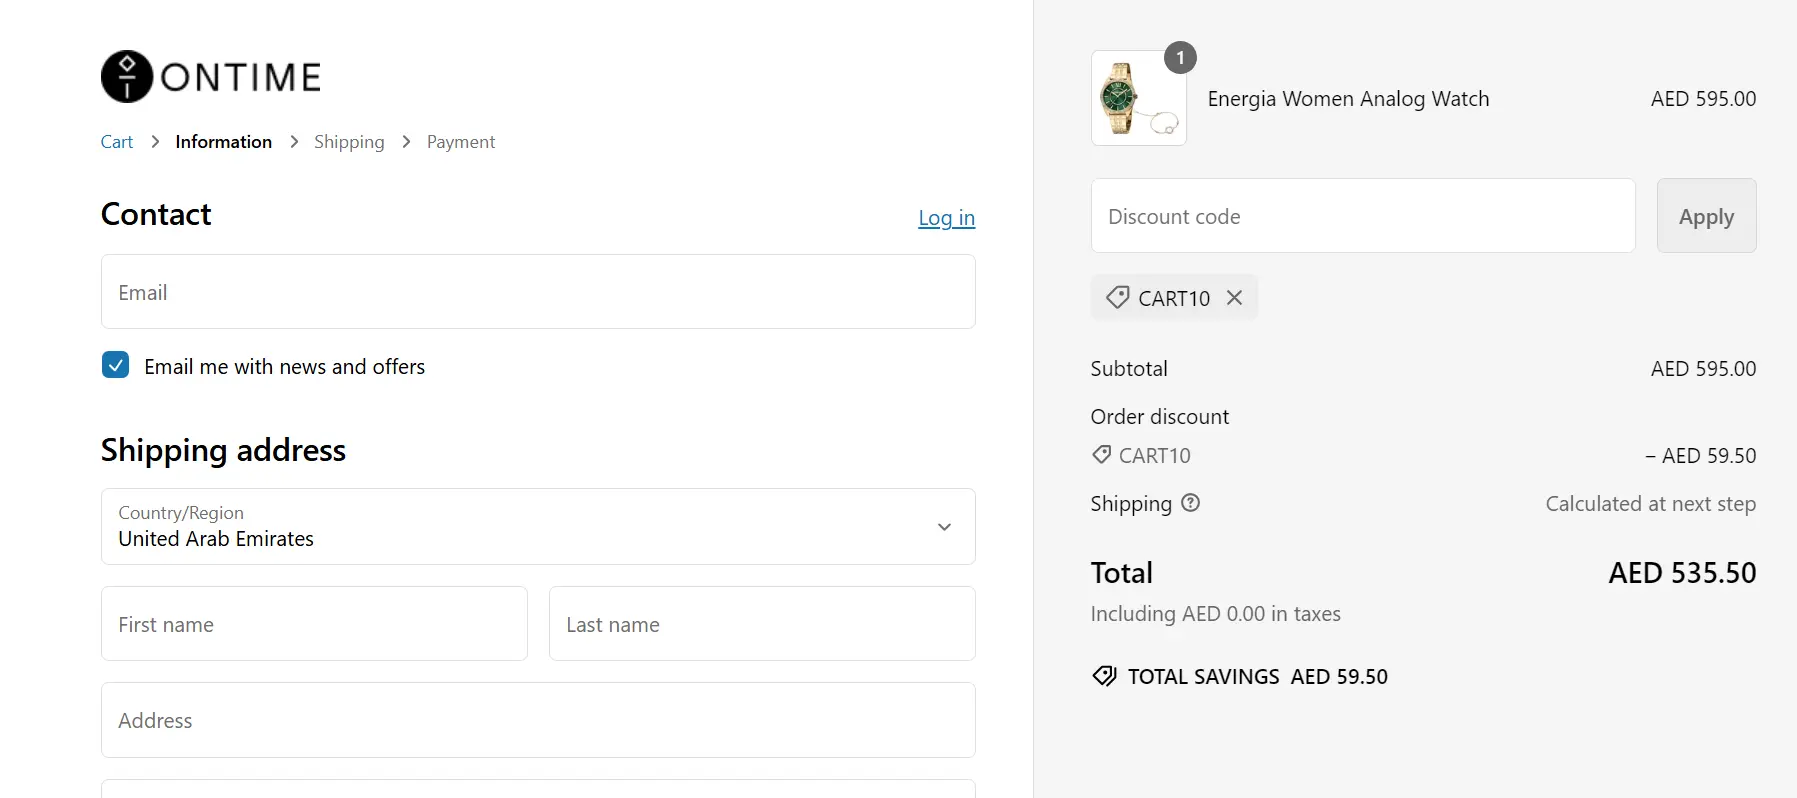The height and width of the screenshot is (798, 1797).
Task: Click the ONTIME store logo
Action: pos(211,77)
